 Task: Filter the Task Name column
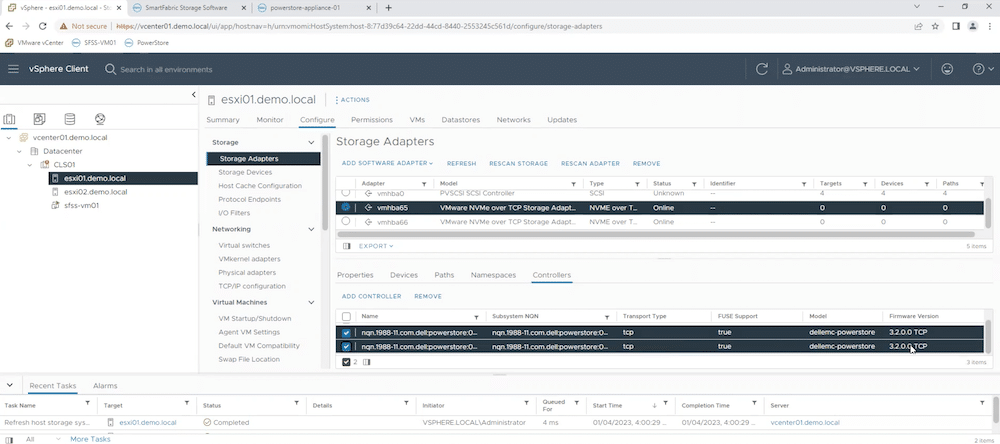[87, 403]
